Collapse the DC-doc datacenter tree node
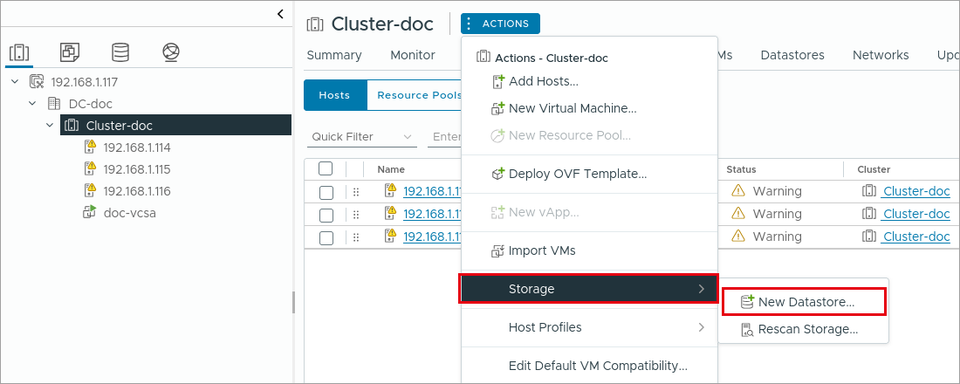This screenshot has height=384, width=960. pos(32,104)
